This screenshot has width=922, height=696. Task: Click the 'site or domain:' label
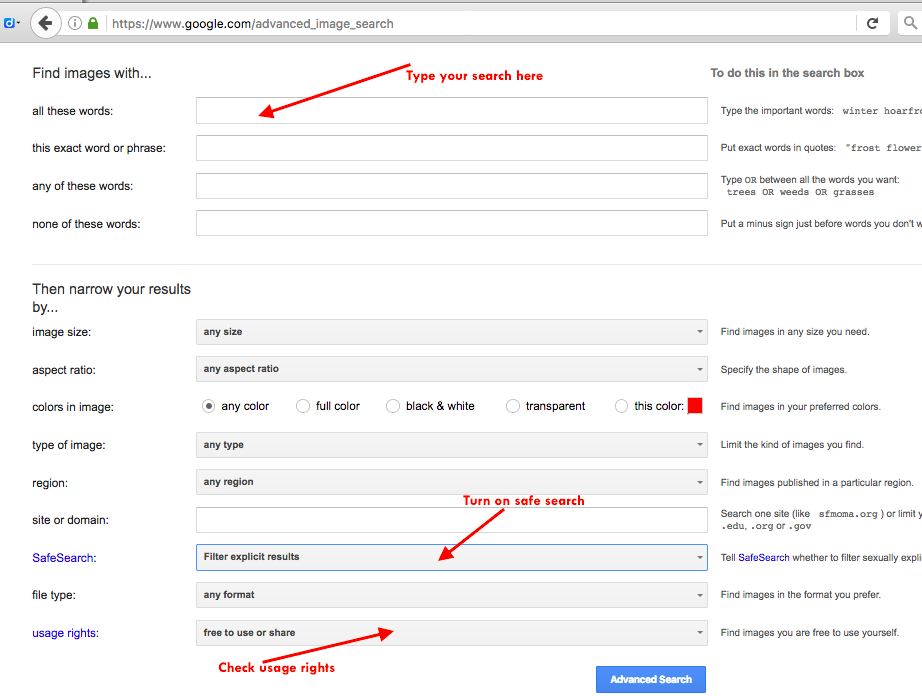71,520
